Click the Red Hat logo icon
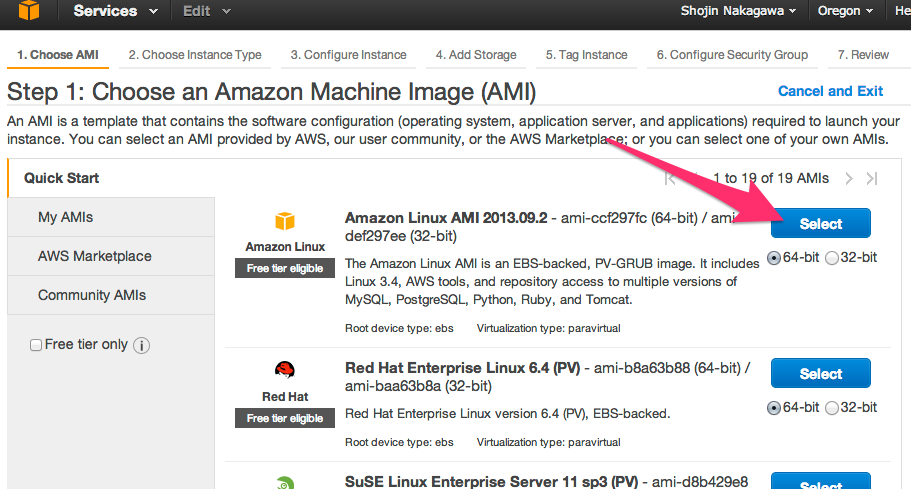This screenshot has height=489, width=911. pos(285,370)
